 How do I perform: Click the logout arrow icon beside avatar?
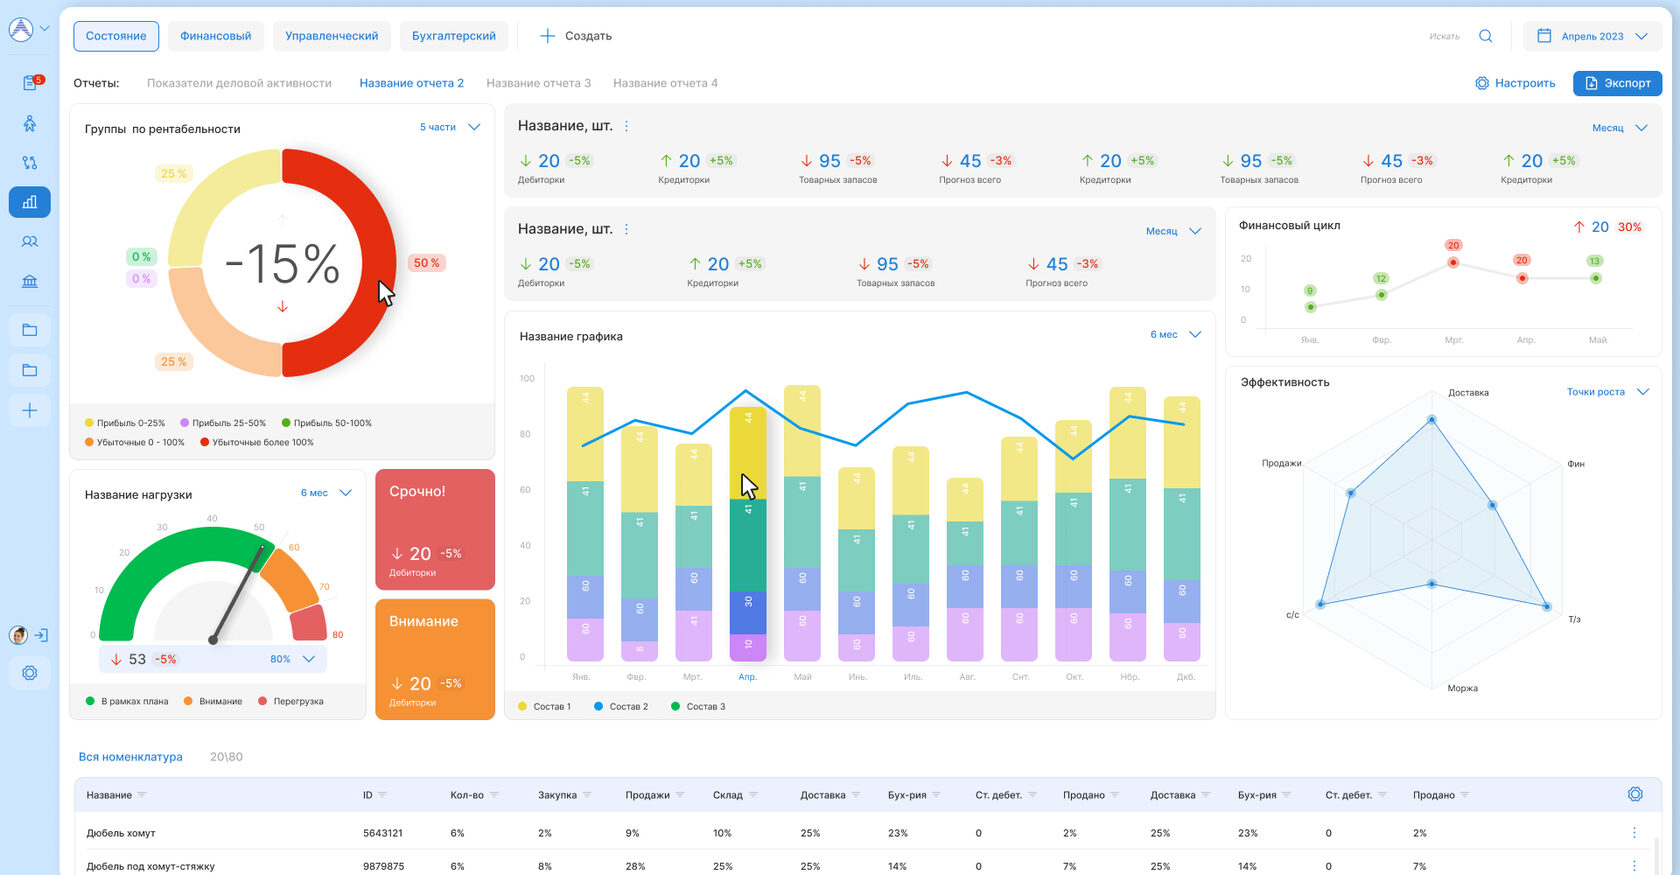point(41,635)
